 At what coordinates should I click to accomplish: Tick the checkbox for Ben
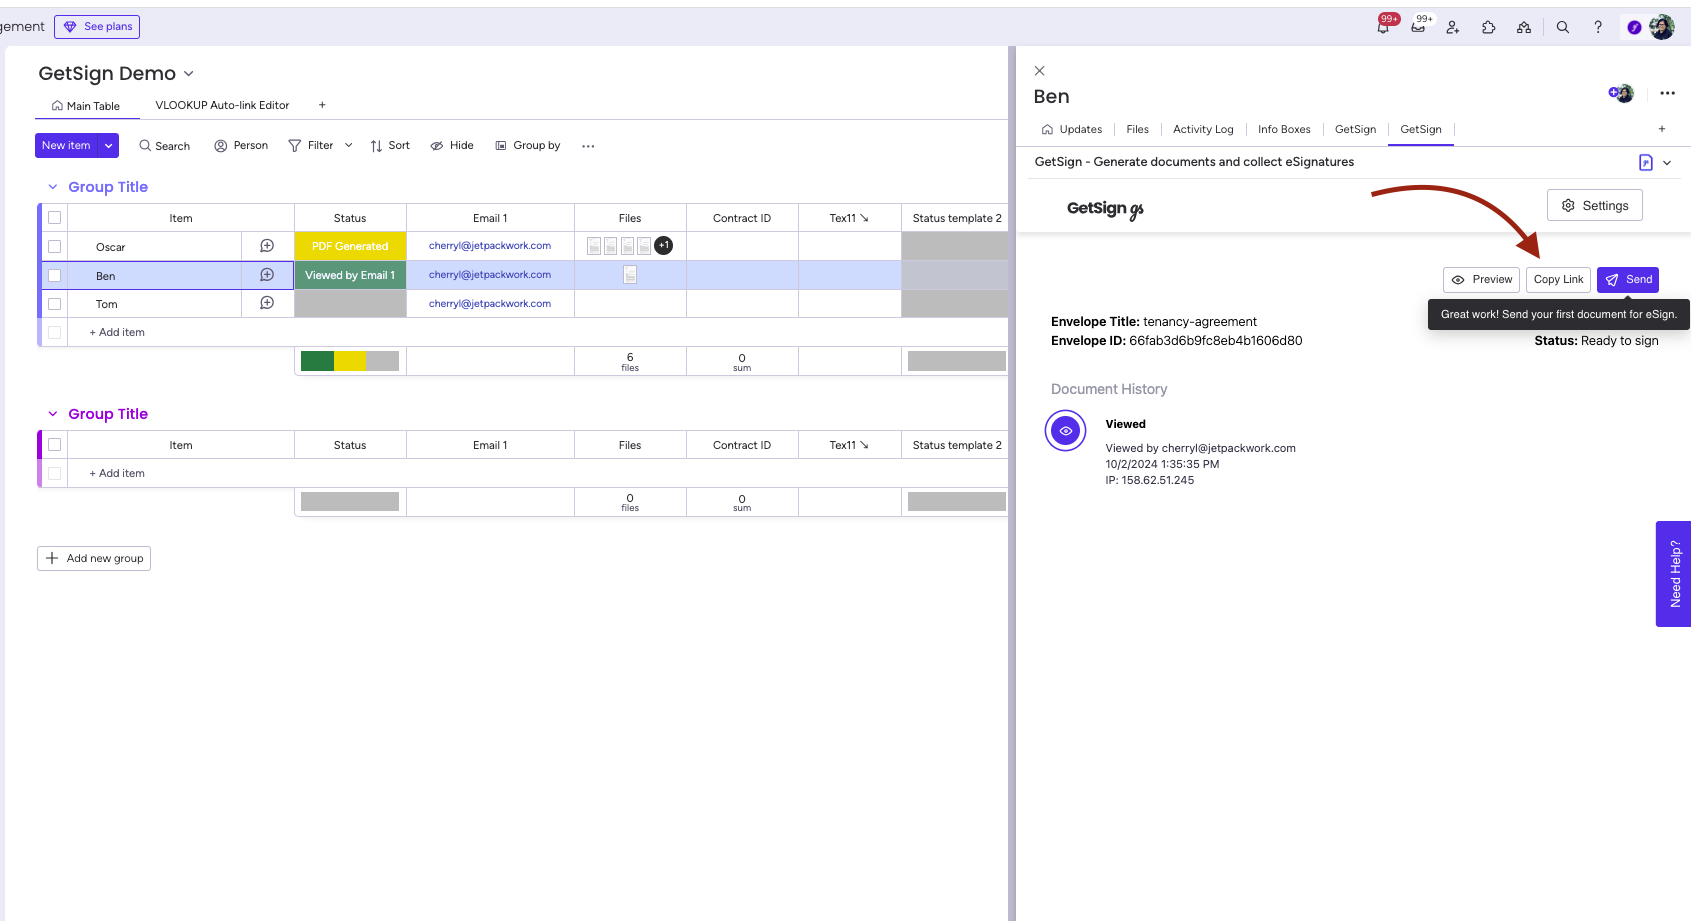[x=55, y=275]
